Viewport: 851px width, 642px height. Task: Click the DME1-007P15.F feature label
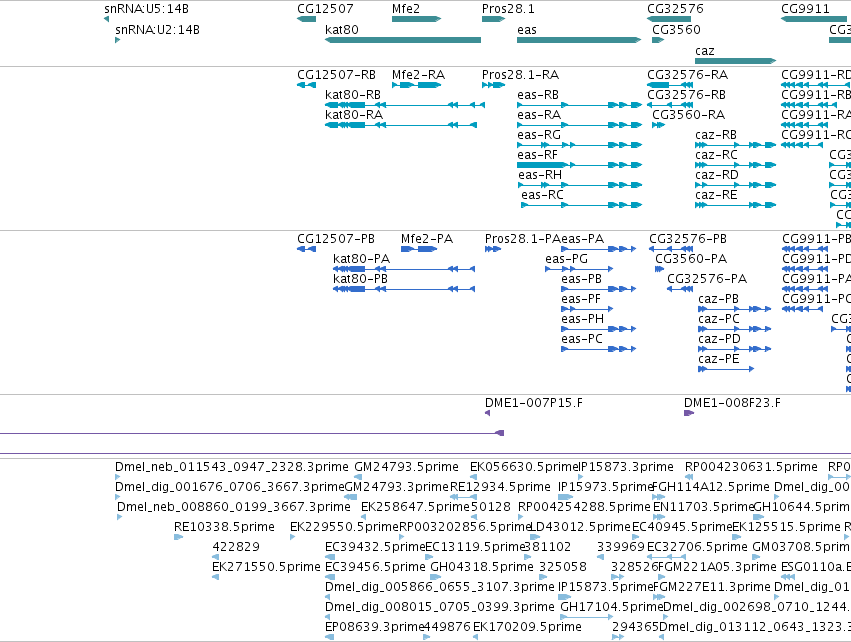pyautogui.click(x=534, y=403)
